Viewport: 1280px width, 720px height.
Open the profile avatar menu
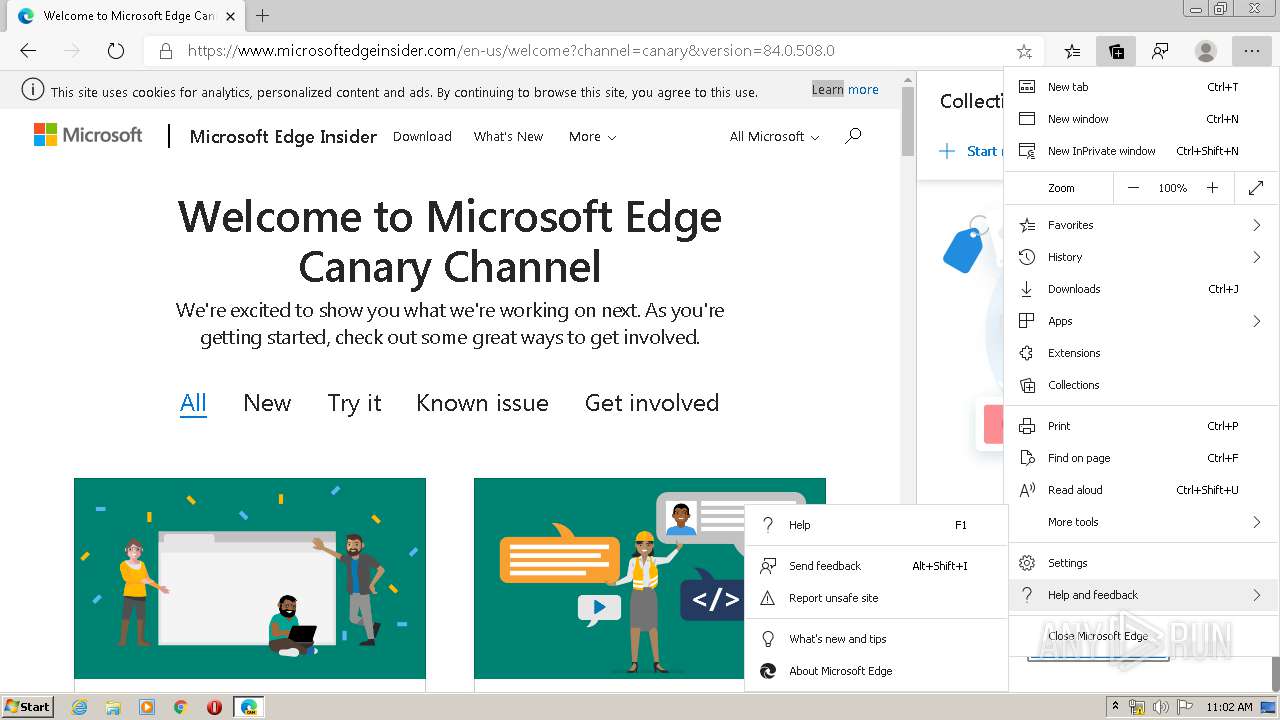[x=1206, y=51]
